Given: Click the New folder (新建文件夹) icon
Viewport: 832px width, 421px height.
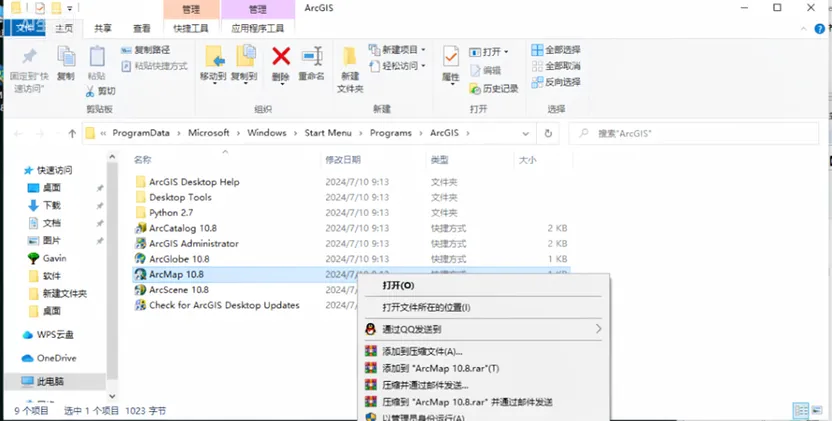Looking at the screenshot, I should 350,57.
